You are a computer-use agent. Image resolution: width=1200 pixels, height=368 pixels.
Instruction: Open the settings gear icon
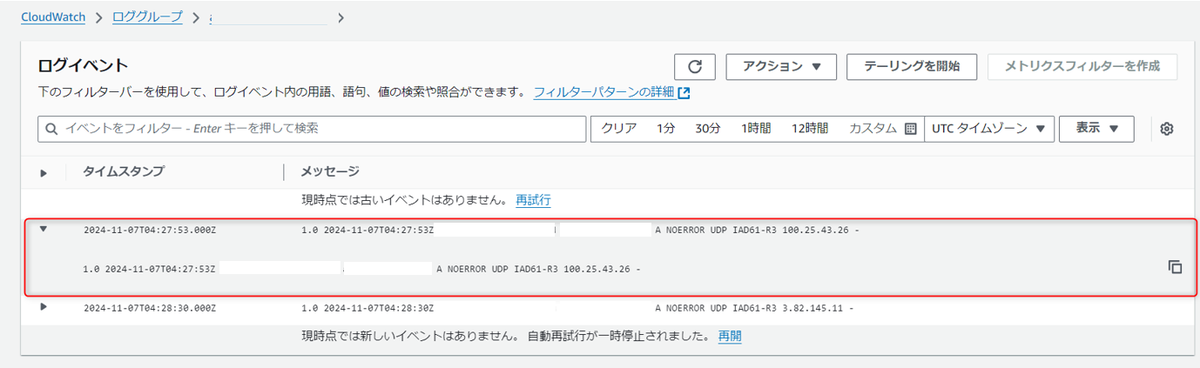1166,129
